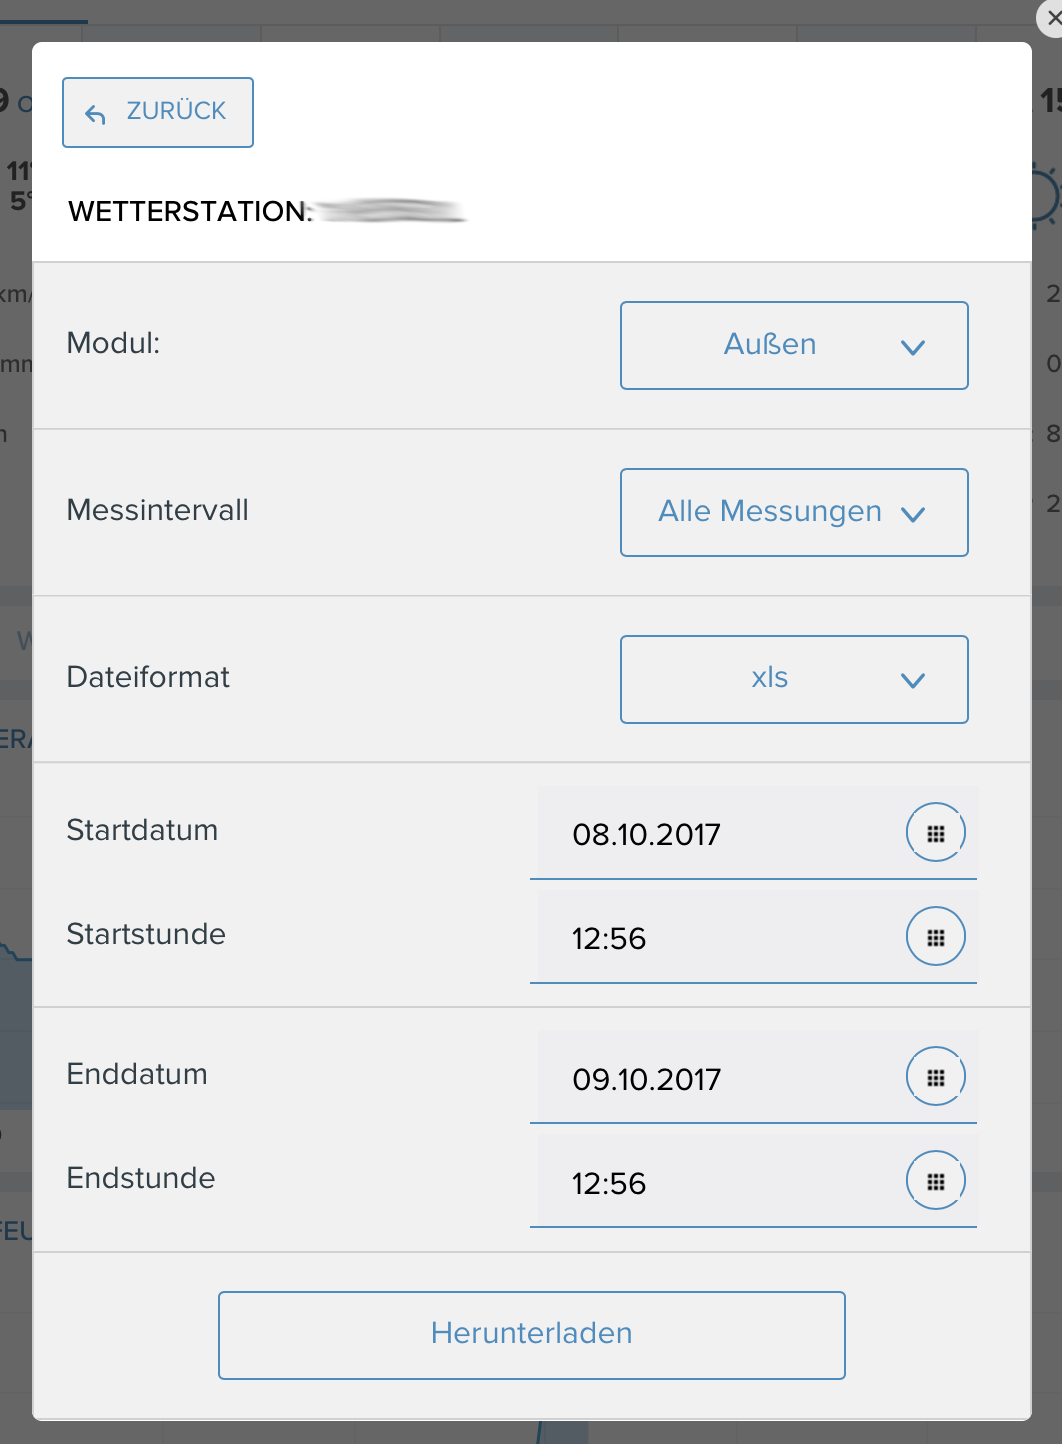Click the blurred weather station name
This screenshot has height=1444, width=1062.
click(x=392, y=211)
